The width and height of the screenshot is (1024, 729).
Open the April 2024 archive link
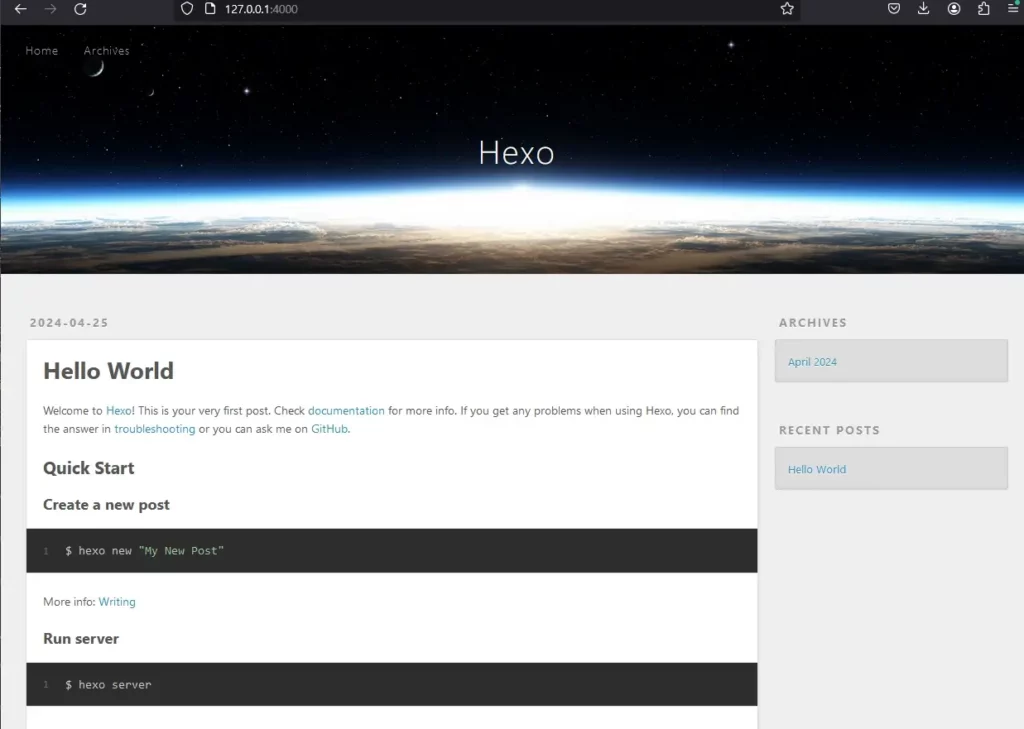812,362
